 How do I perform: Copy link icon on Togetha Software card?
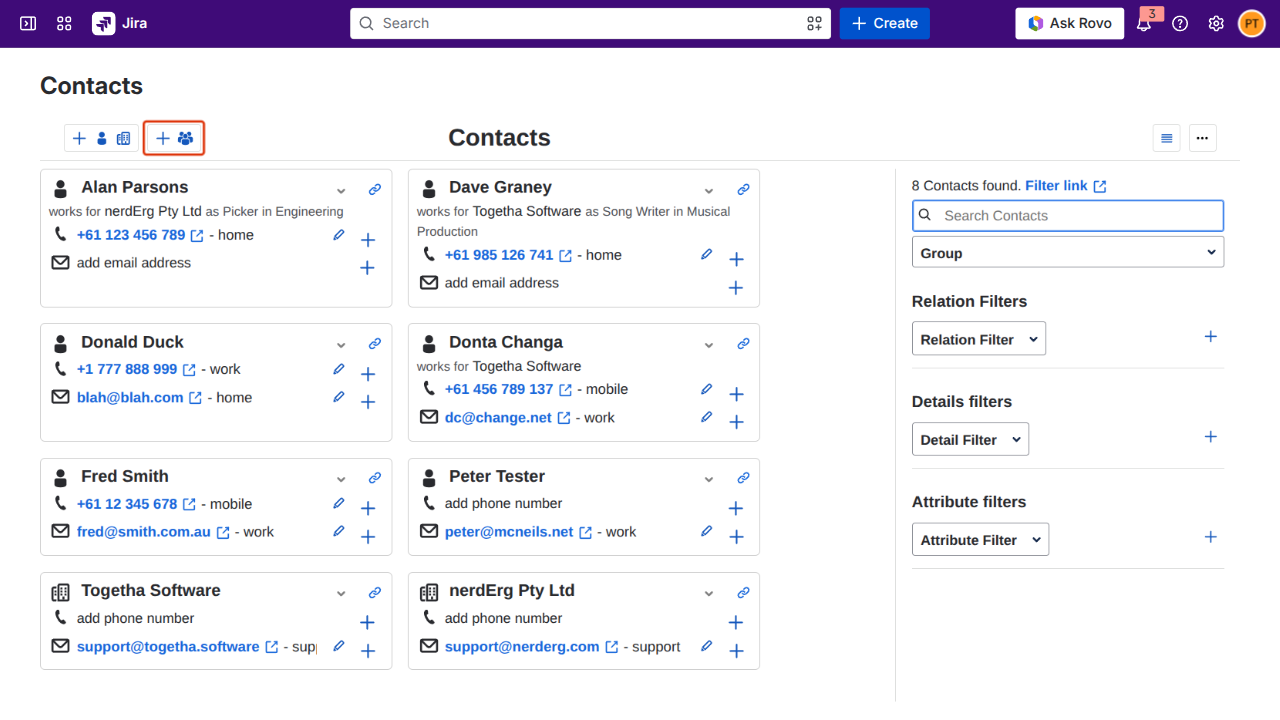[375, 593]
